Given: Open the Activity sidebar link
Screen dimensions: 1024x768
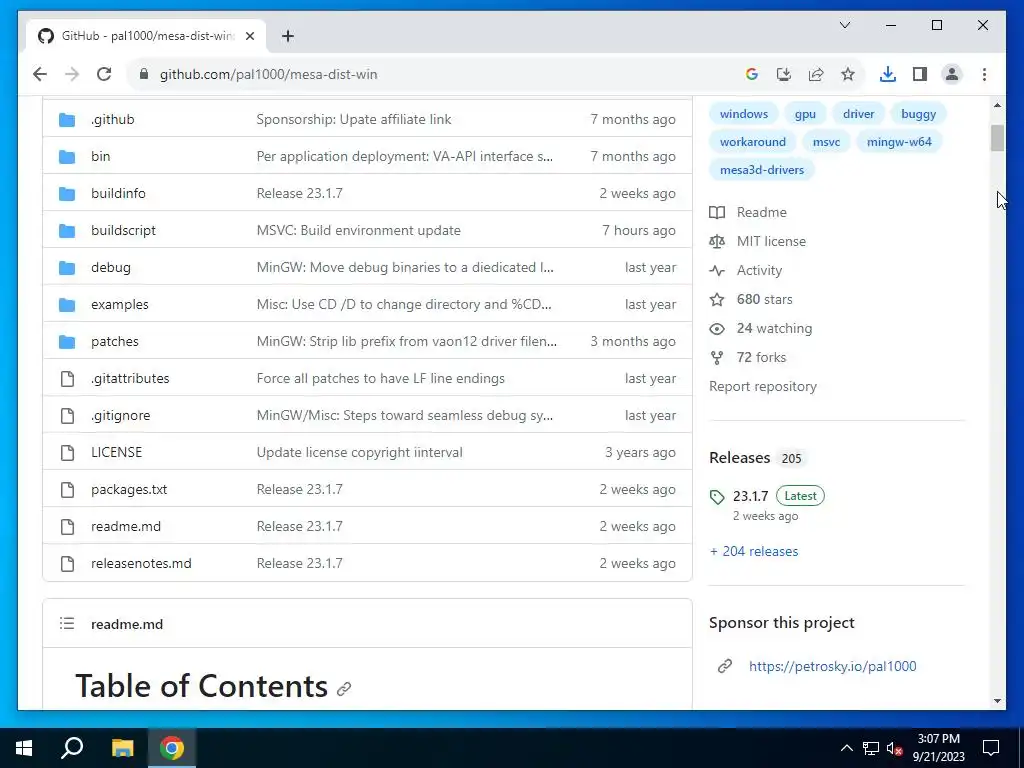Looking at the screenshot, I should tap(746, 270).
